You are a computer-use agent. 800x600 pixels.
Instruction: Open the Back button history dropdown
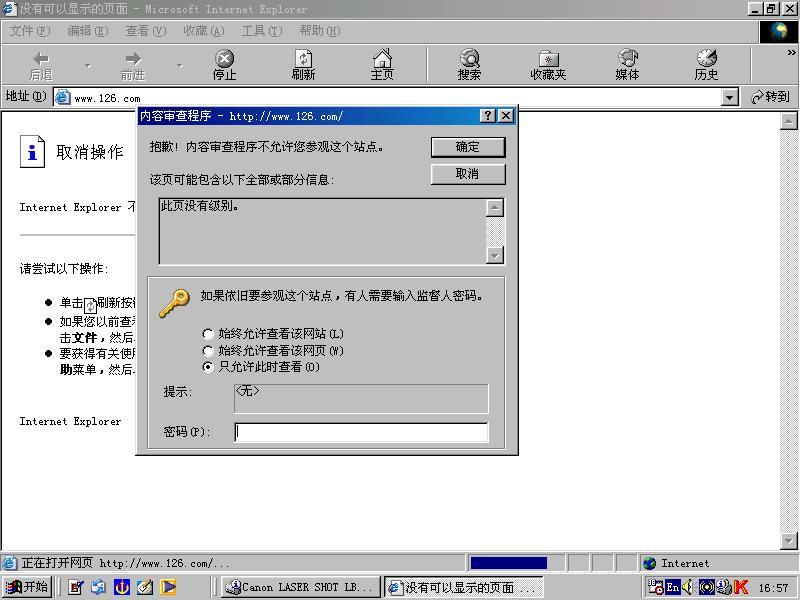tap(88, 66)
